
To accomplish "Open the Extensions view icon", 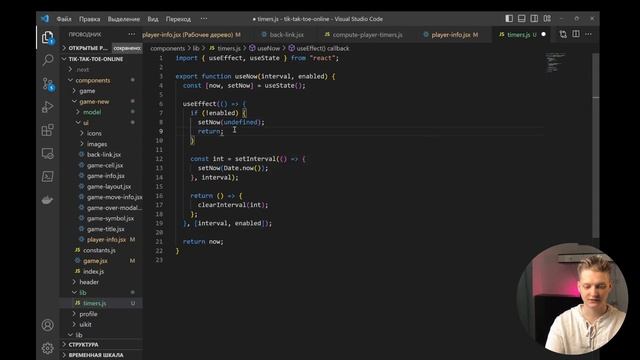I will point(48,130).
